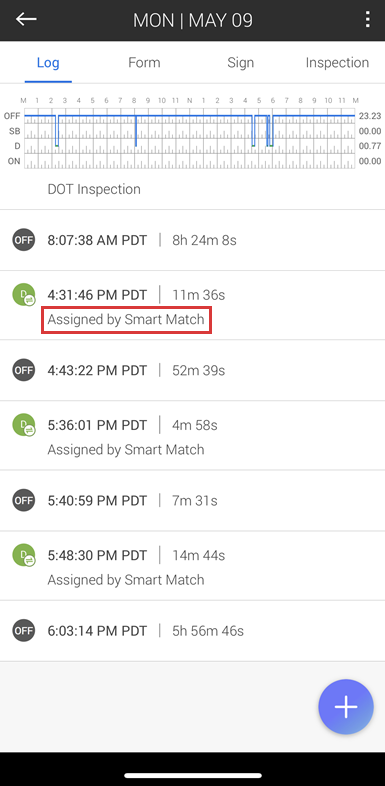This screenshot has width=385, height=786.
Task: Tap the back arrow in header
Action: tap(26, 20)
